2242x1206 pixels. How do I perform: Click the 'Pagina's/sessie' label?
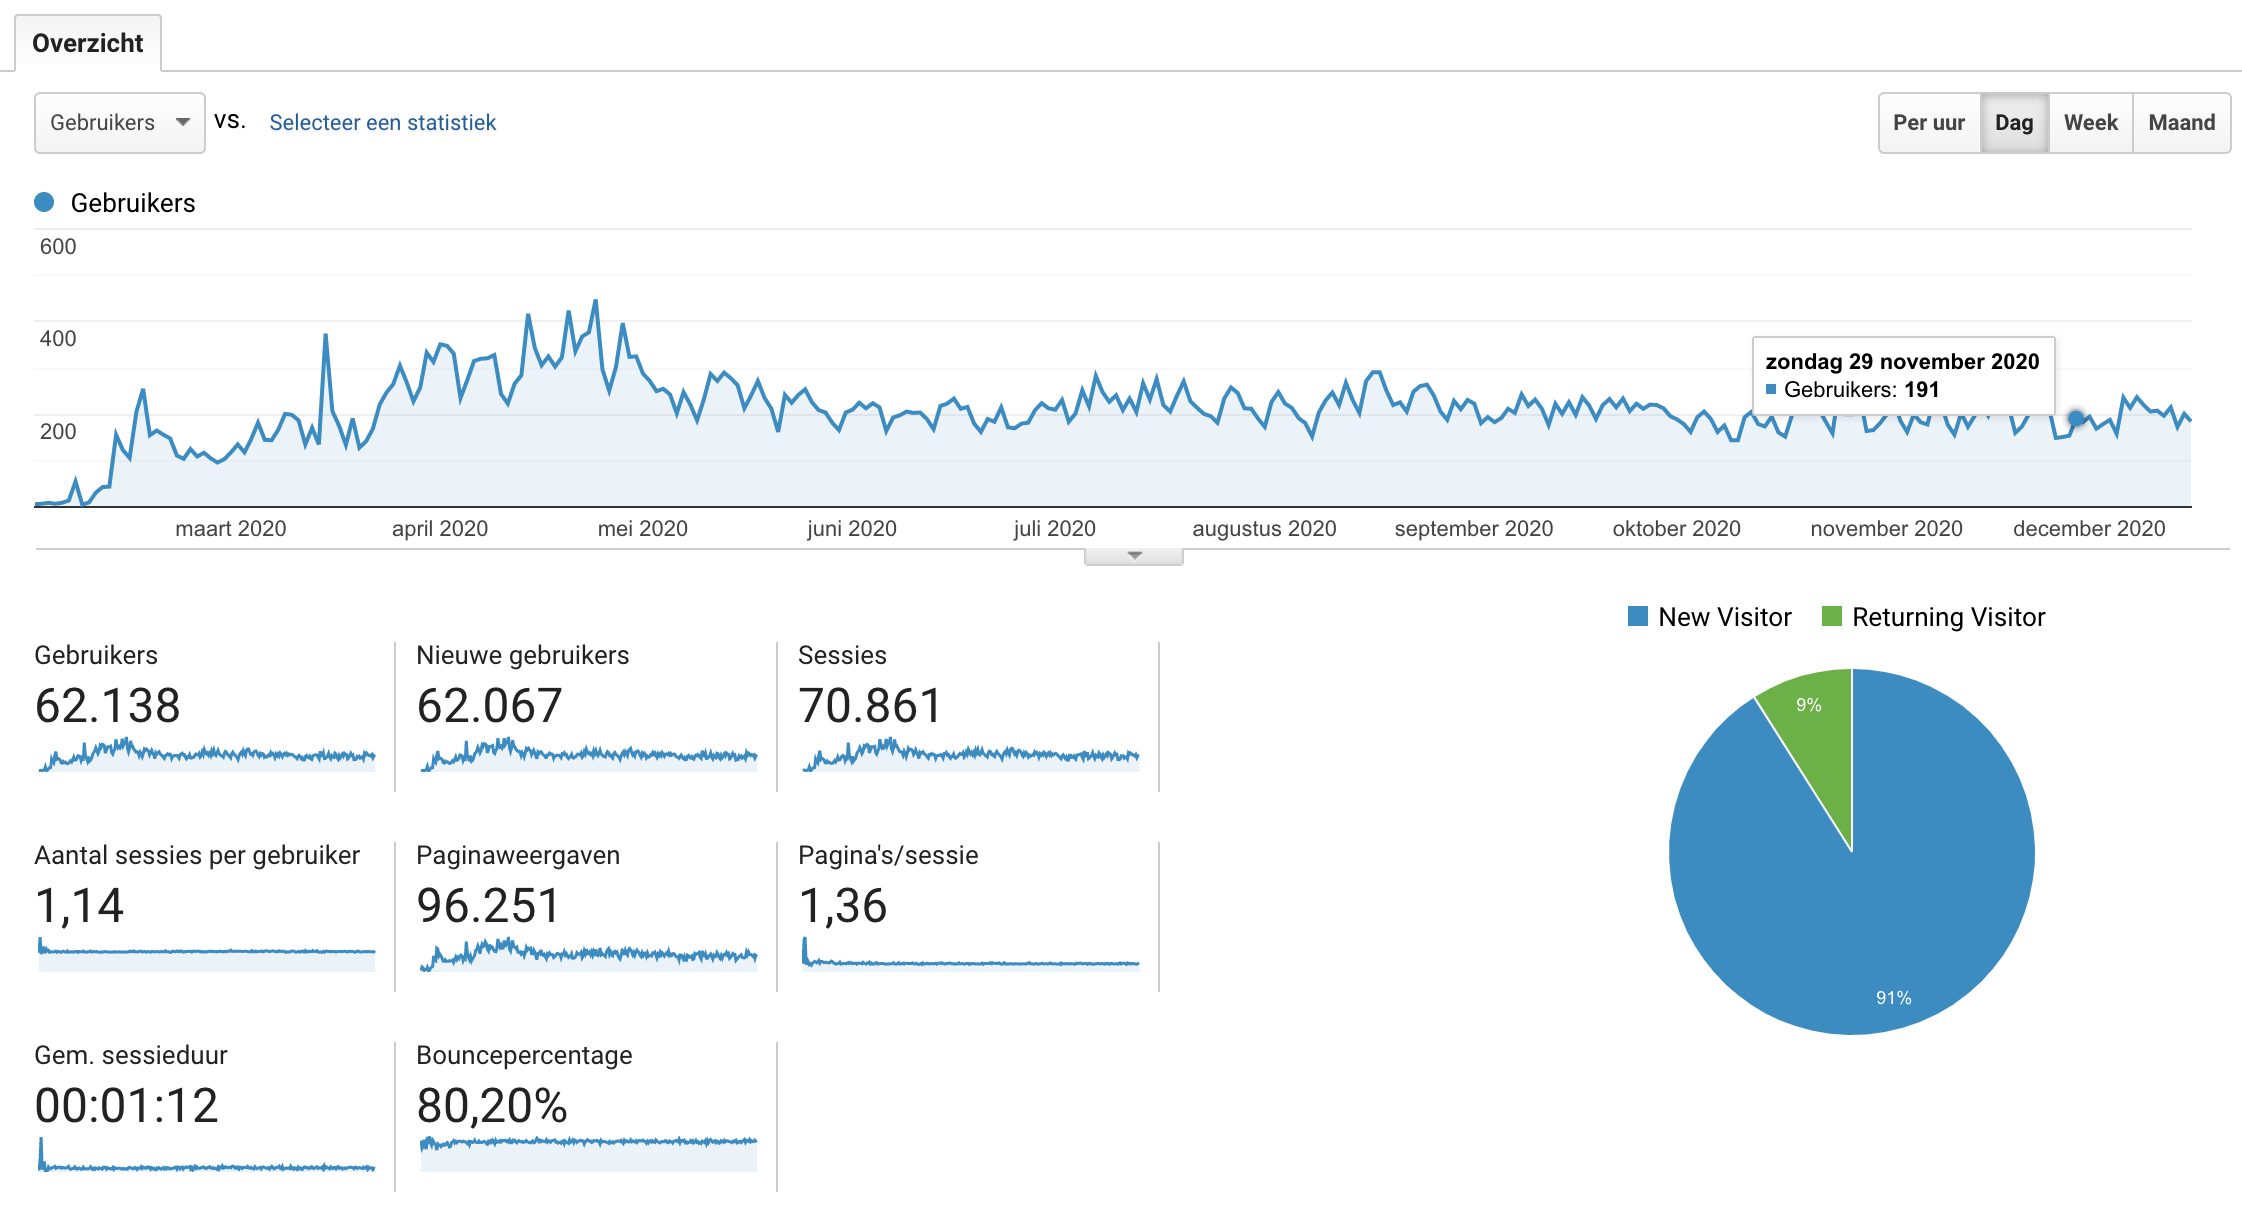pos(888,856)
